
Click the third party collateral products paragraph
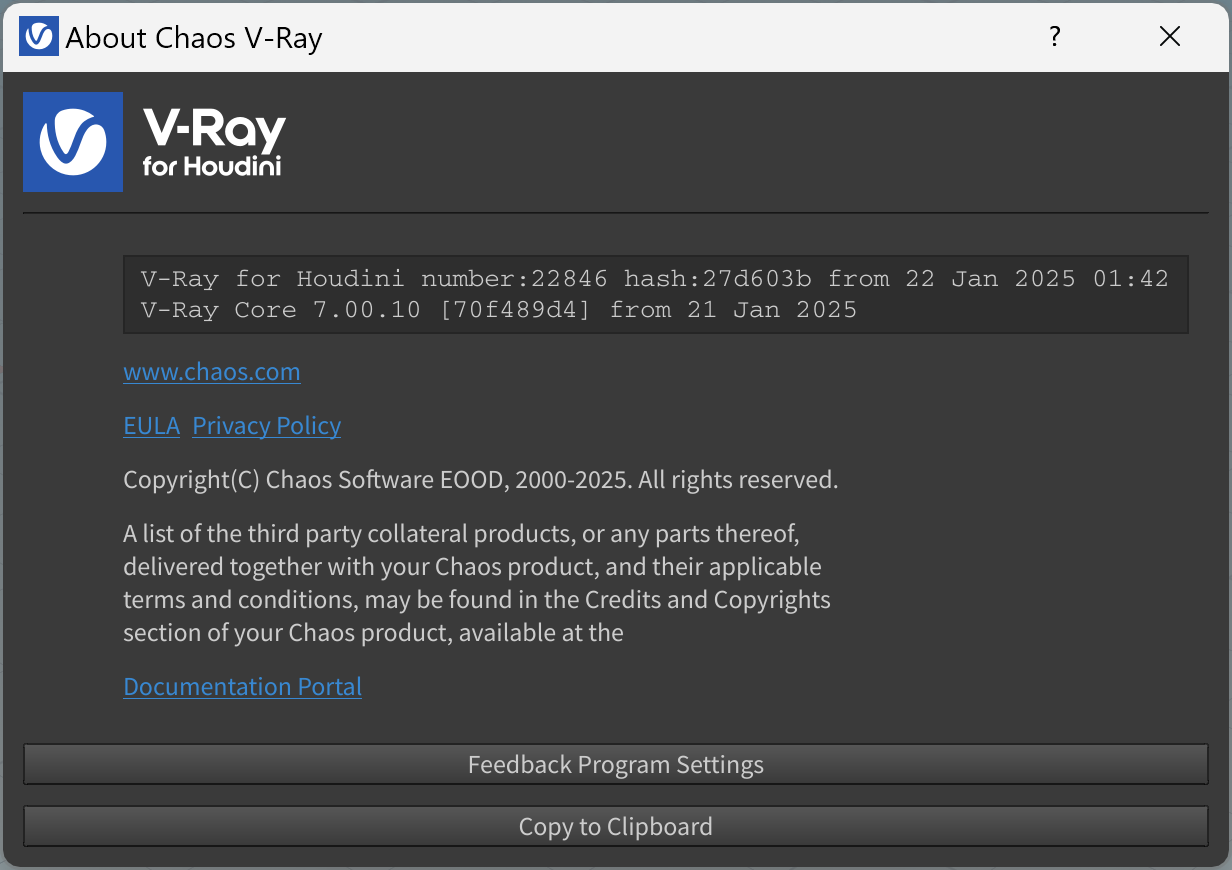tap(477, 583)
